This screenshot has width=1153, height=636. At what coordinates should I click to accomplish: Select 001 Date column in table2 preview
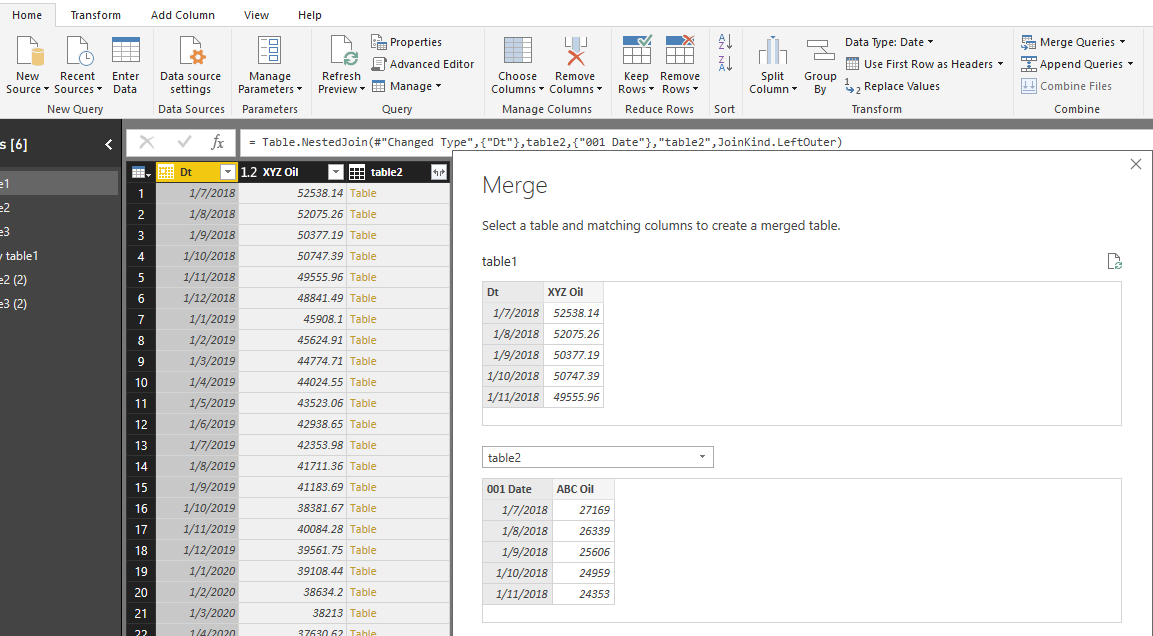tap(518, 489)
